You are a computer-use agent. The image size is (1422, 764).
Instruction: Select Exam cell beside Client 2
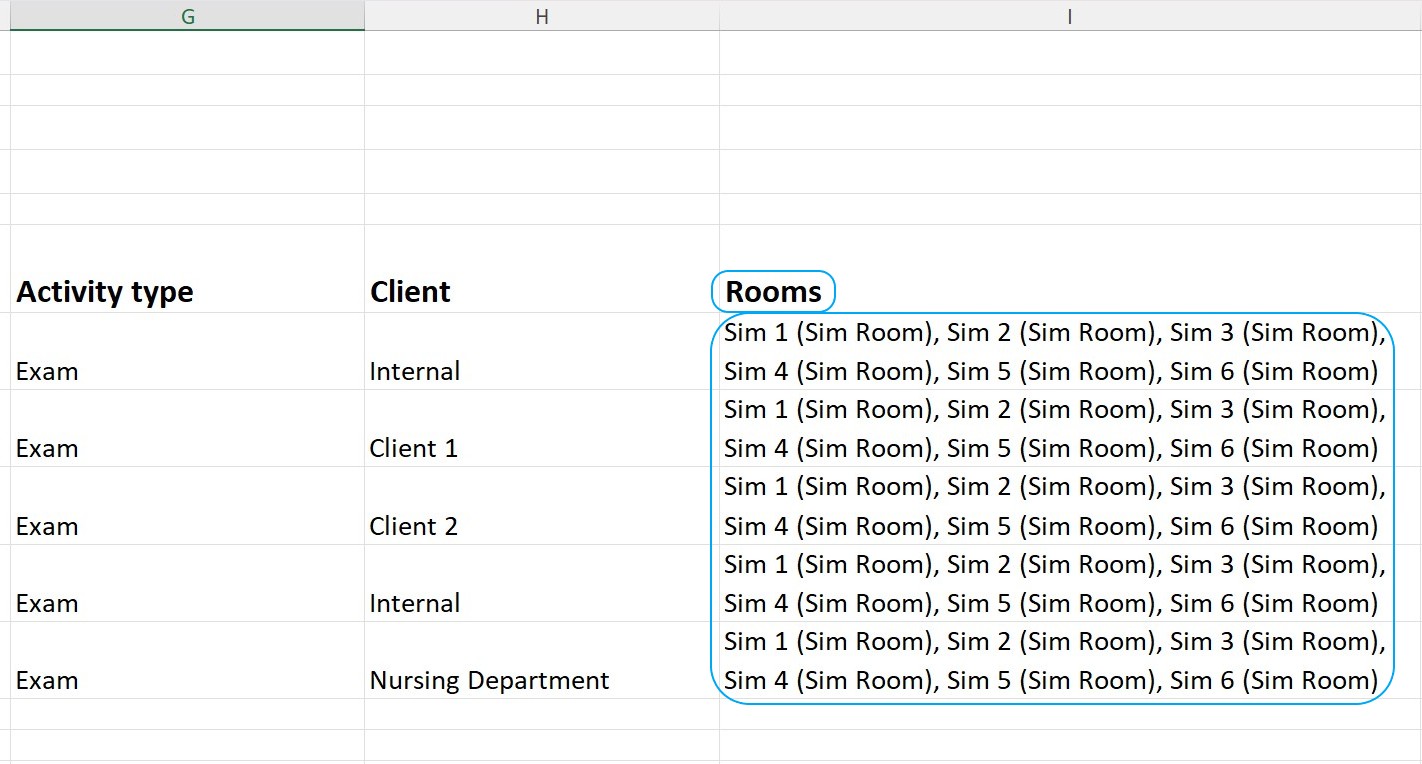pos(187,506)
